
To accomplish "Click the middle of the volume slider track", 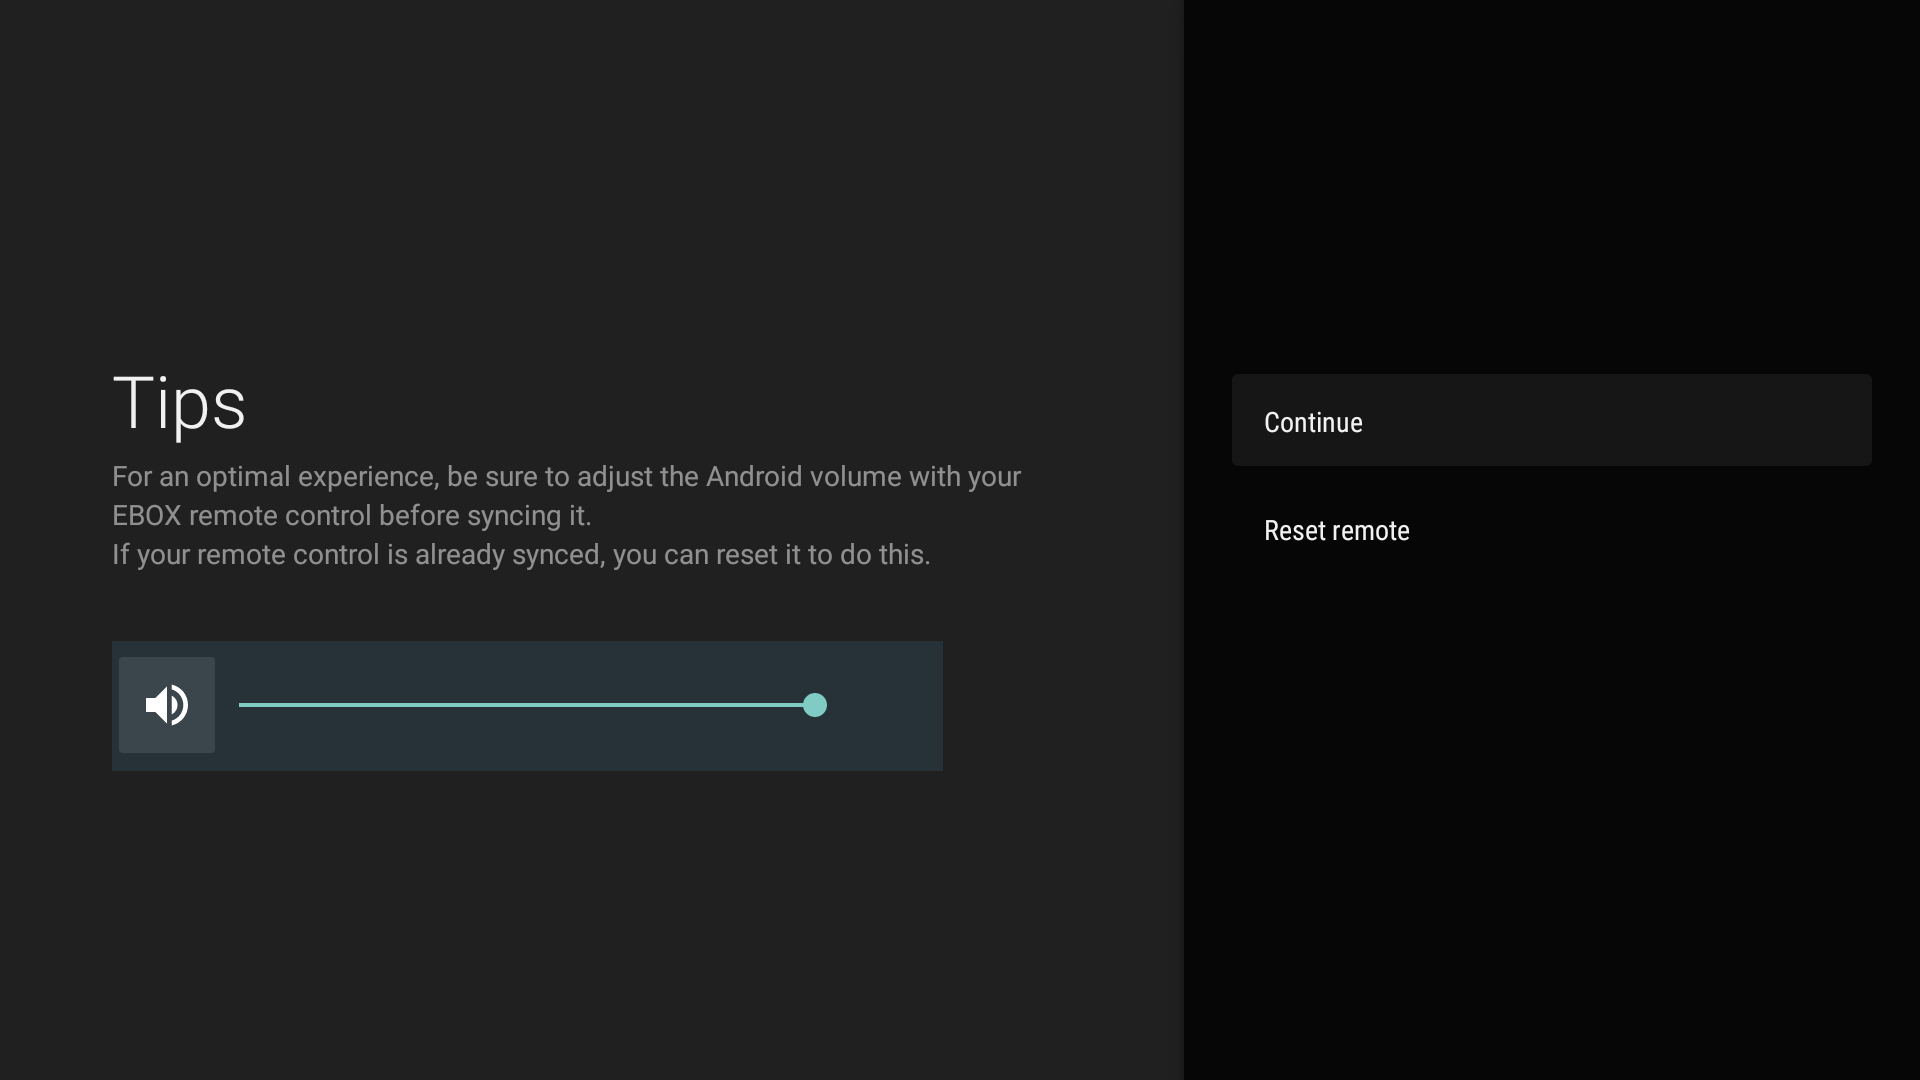I will coord(530,705).
